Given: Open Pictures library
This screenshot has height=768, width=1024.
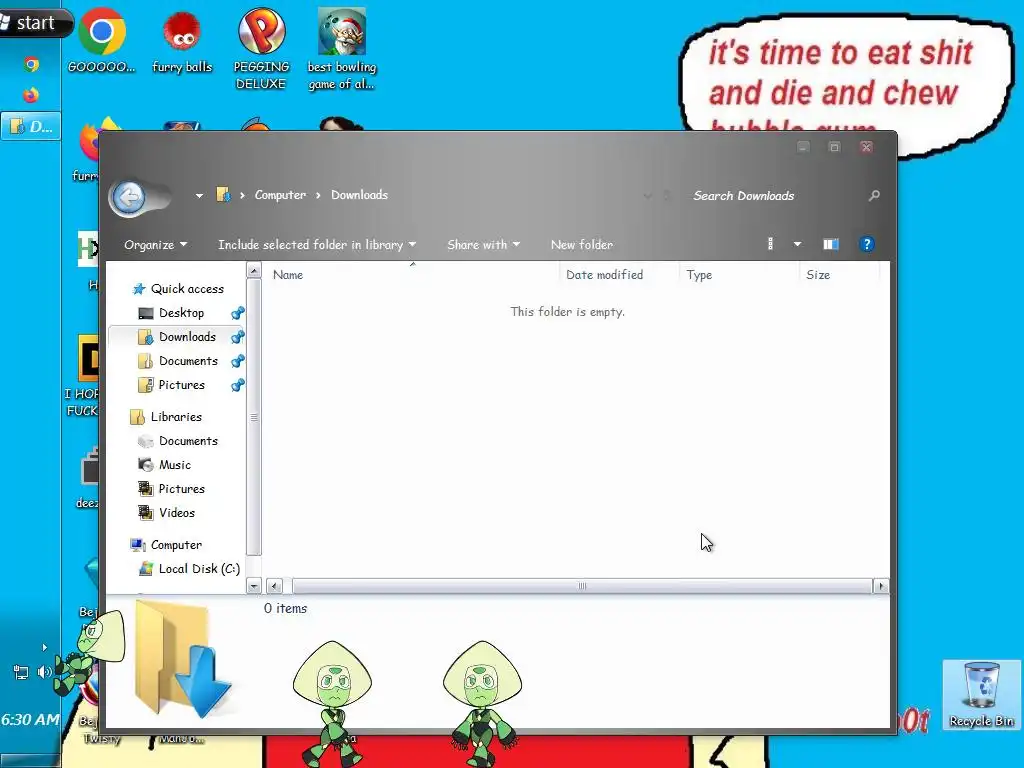Looking at the screenshot, I should (182, 489).
